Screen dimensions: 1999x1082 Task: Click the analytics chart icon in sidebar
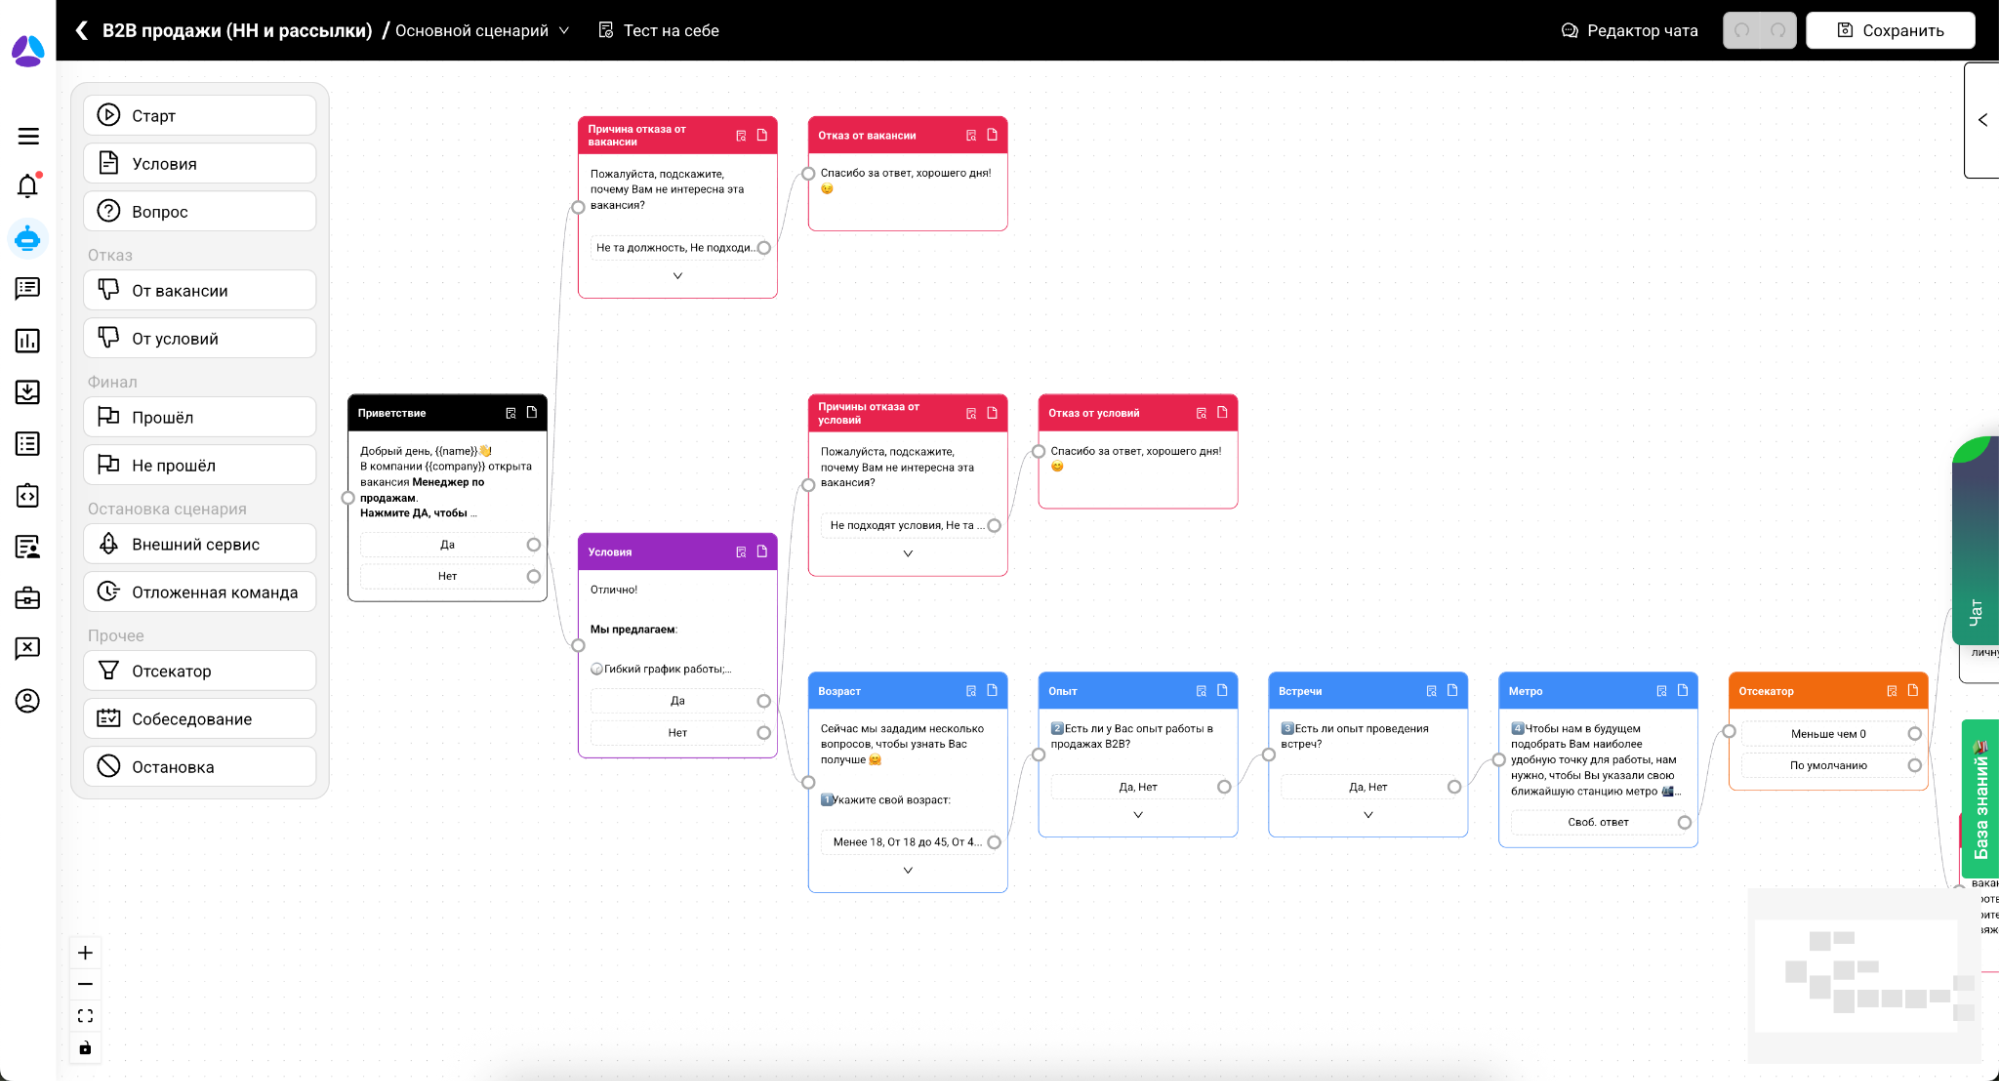pos(28,341)
